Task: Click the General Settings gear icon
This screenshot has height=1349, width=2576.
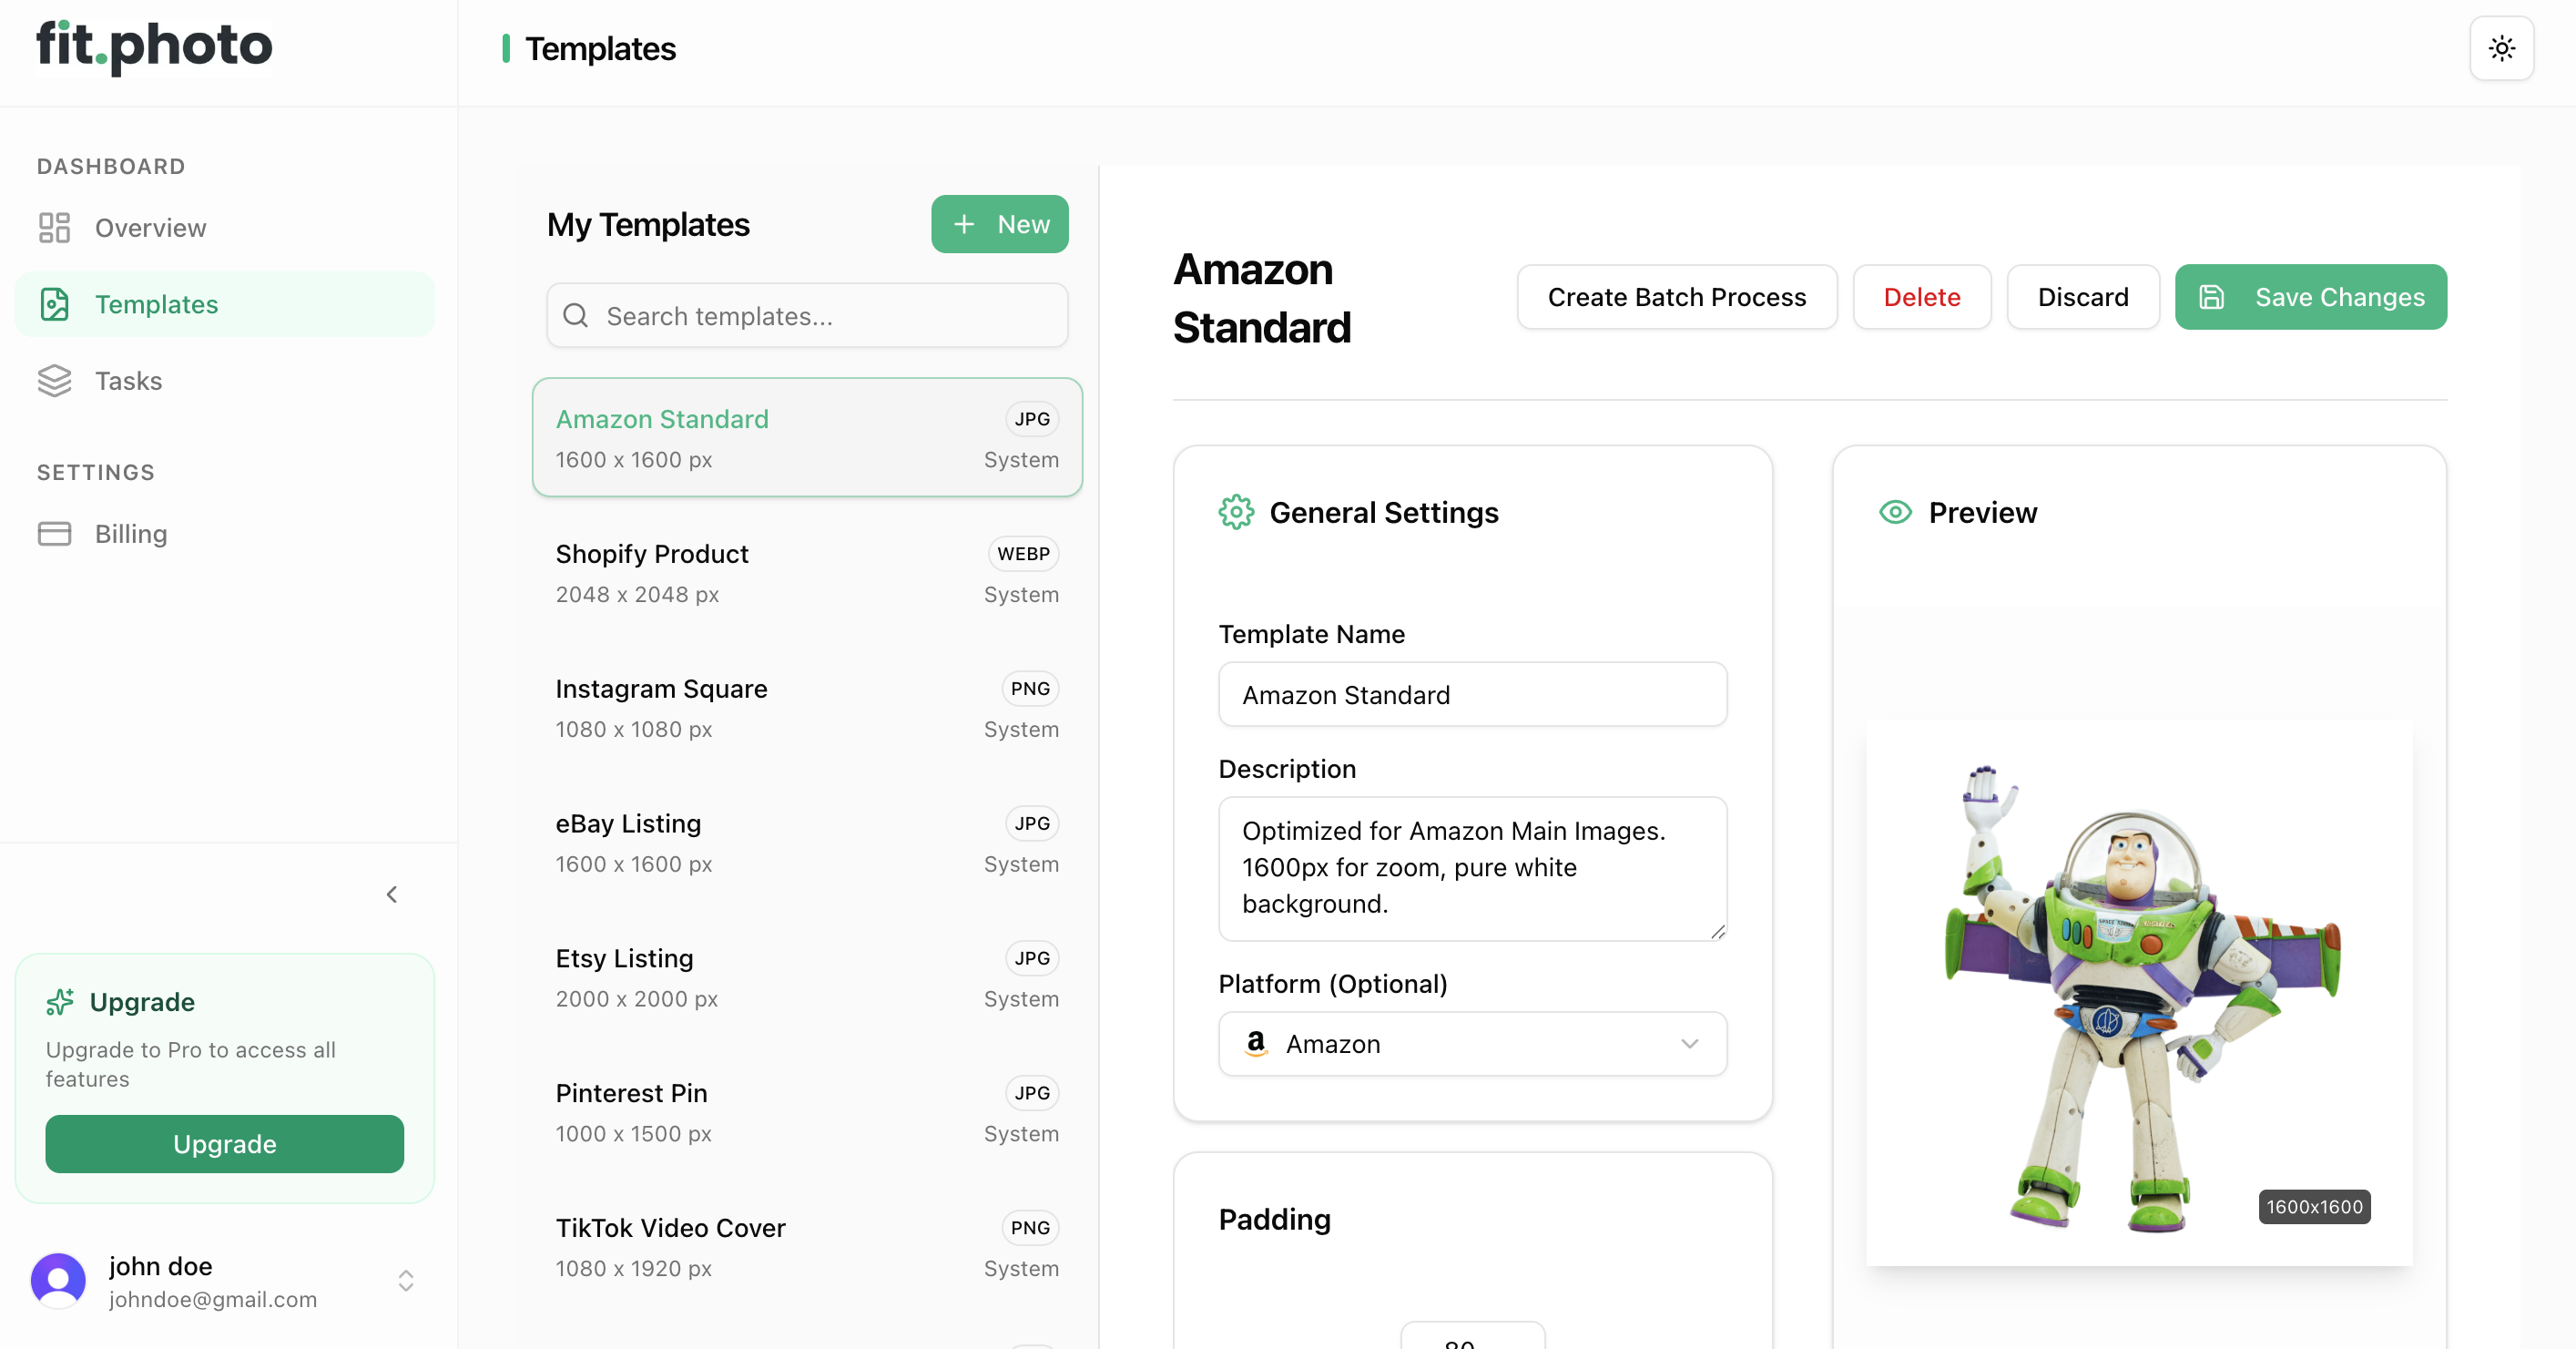Action: (1236, 512)
